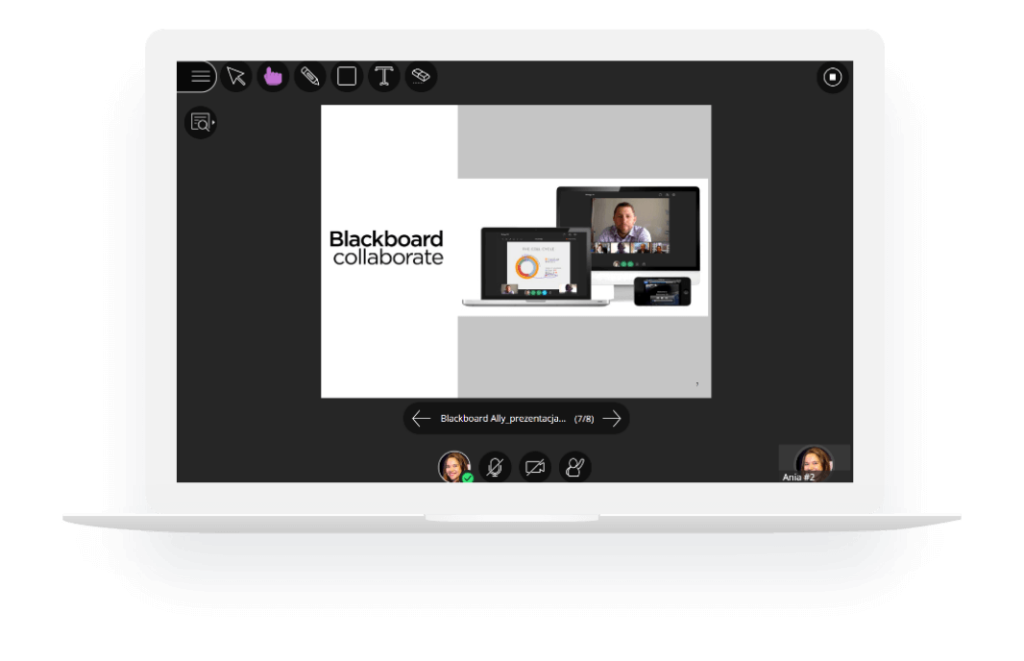
Task: Click the Blackboard collaborate slide content
Action: point(516,251)
